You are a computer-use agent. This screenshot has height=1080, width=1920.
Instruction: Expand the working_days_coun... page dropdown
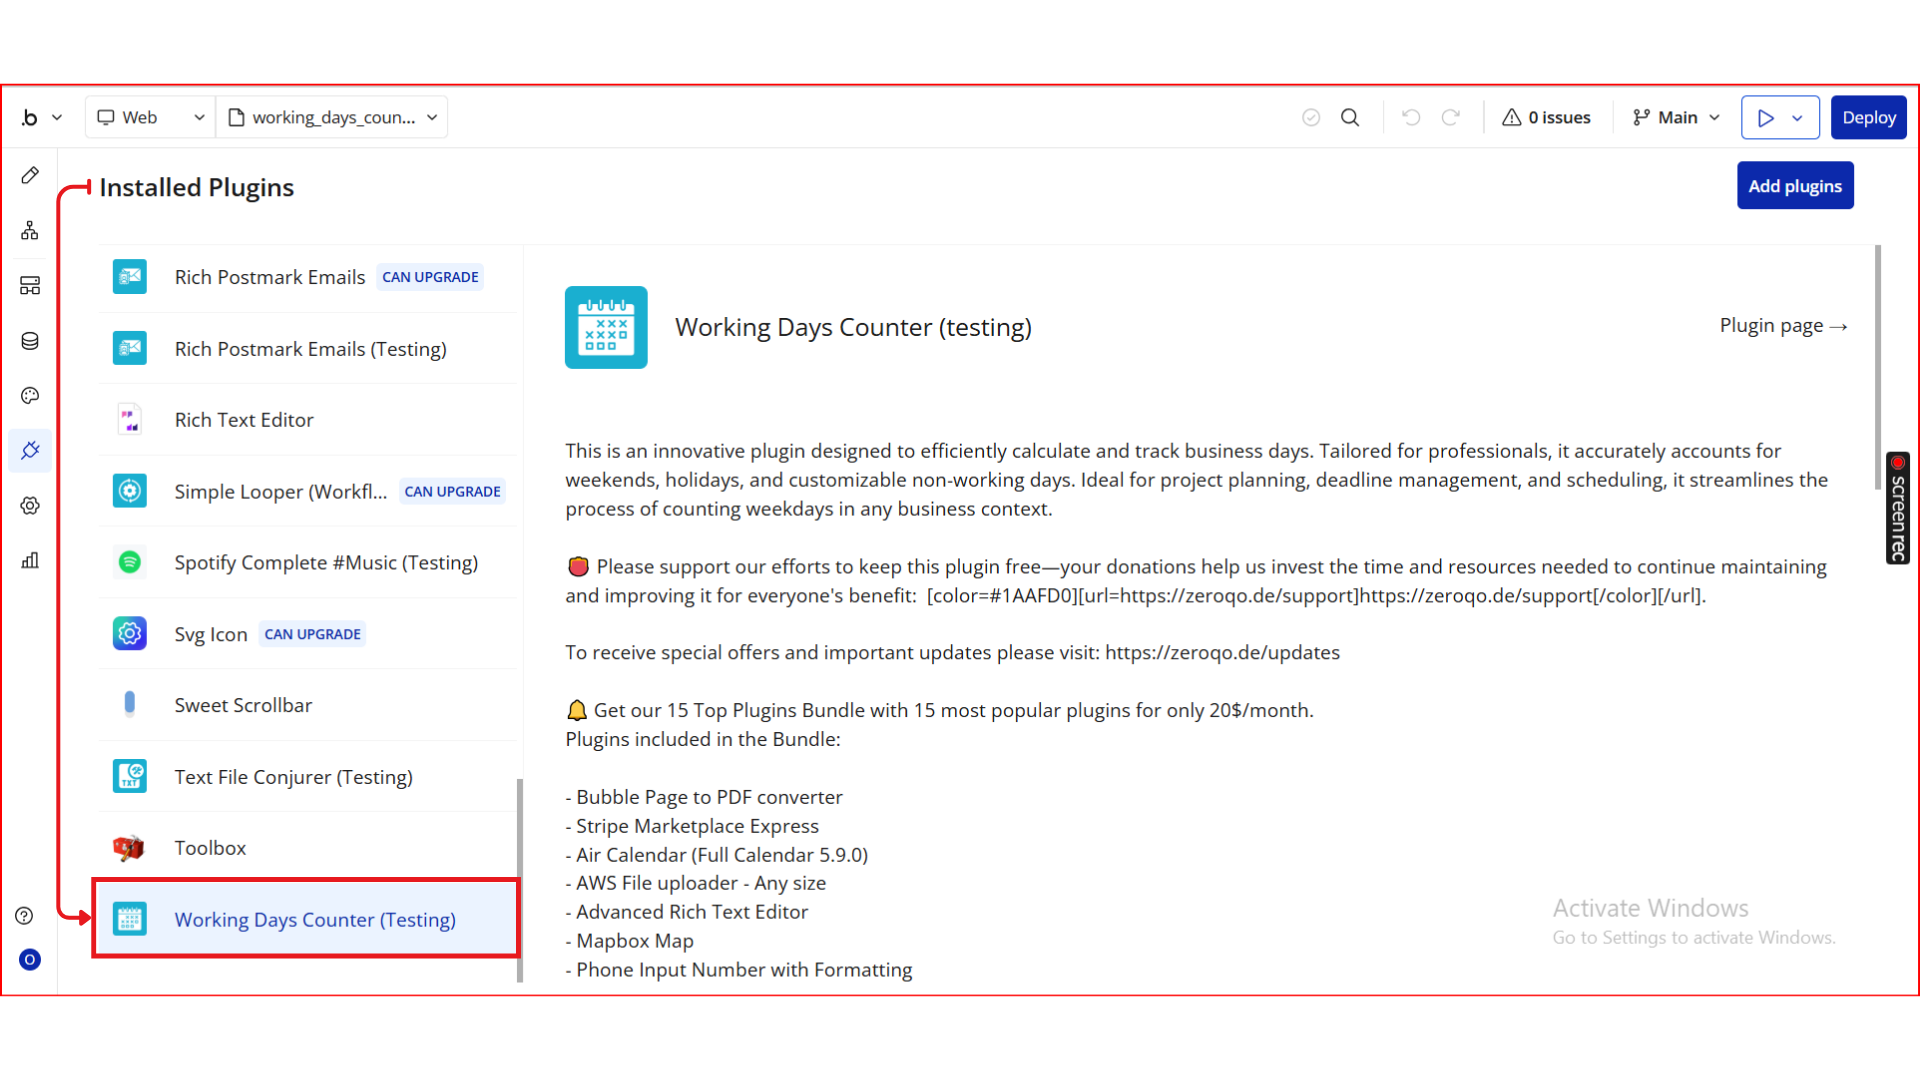(x=332, y=118)
